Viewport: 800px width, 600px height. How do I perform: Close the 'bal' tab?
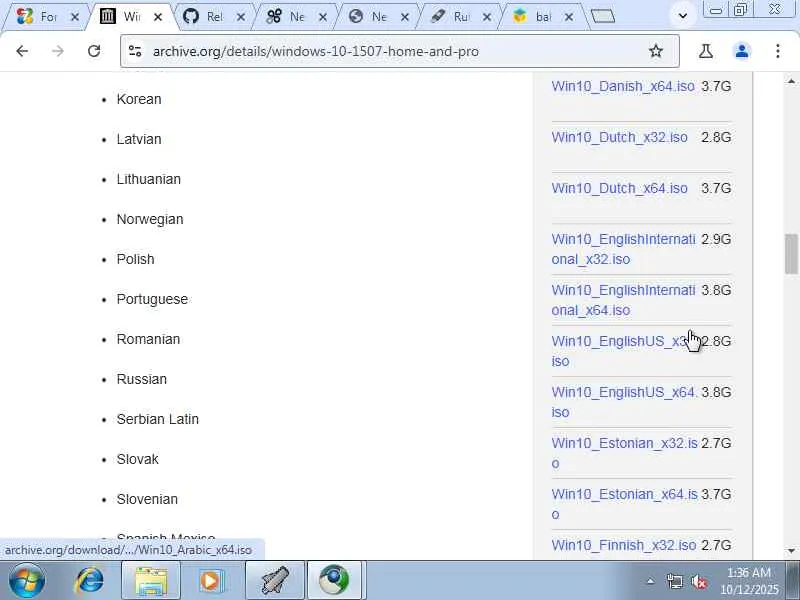[x=569, y=17]
